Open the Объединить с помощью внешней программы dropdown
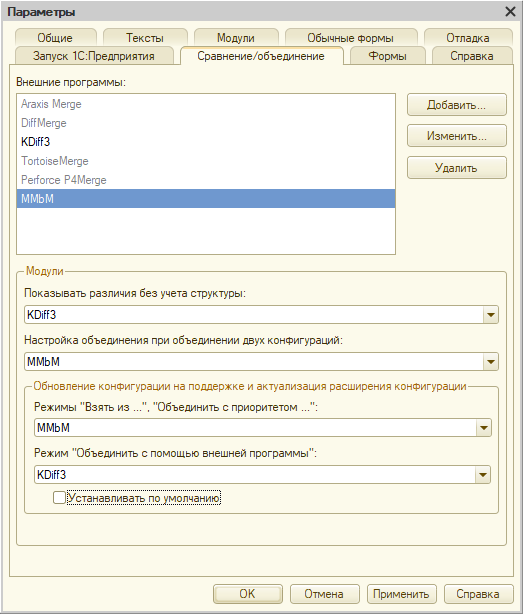523x614 pixels. click(x=483, y=475)
